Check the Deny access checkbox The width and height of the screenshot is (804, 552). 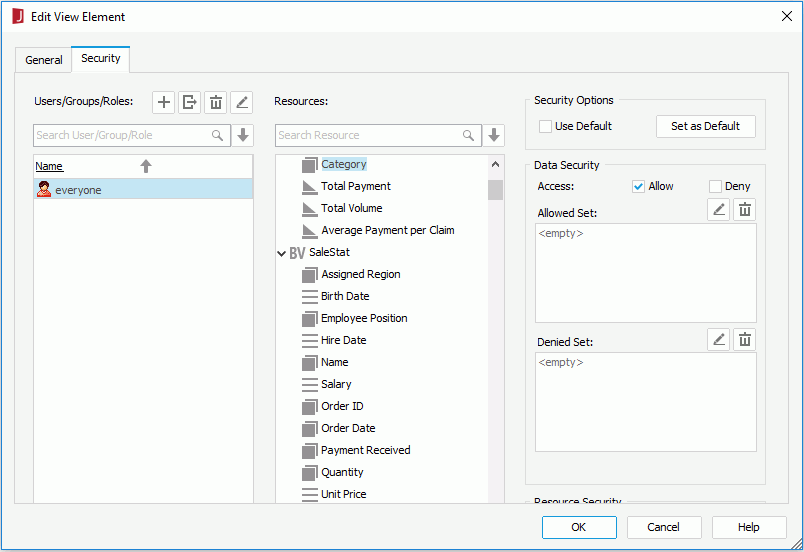point(715,187)
